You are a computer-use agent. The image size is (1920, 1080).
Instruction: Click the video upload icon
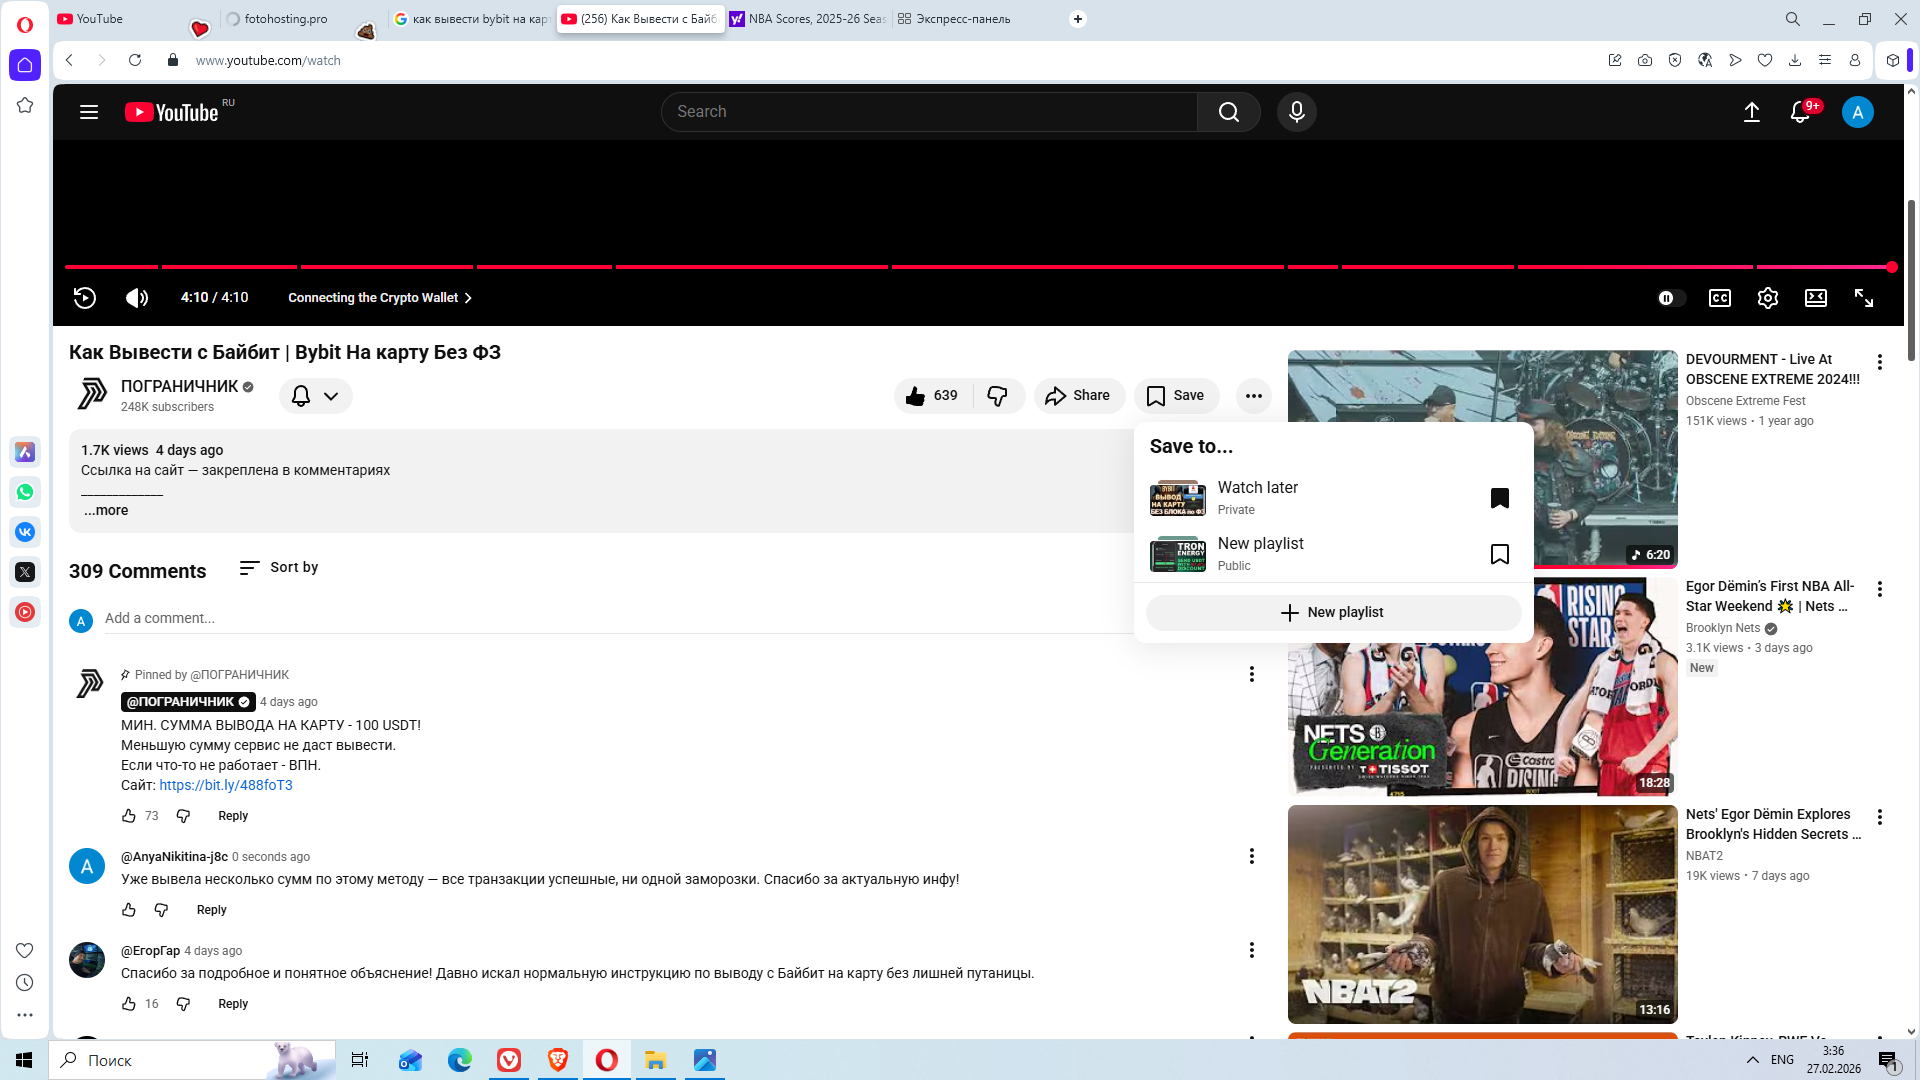(1751, 112)
